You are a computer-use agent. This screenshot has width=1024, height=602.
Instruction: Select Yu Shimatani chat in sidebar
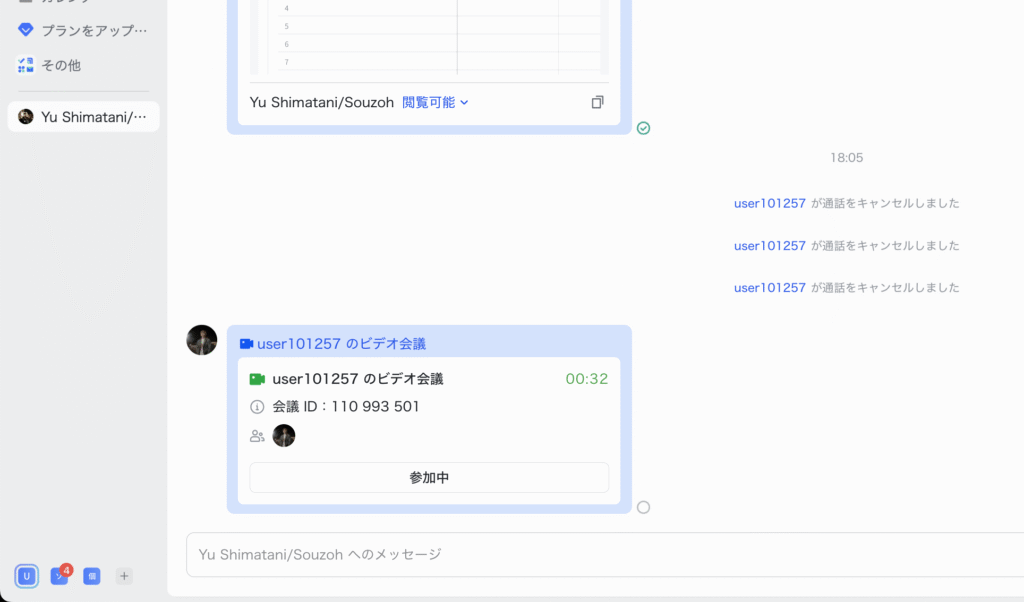pos(83,117)
